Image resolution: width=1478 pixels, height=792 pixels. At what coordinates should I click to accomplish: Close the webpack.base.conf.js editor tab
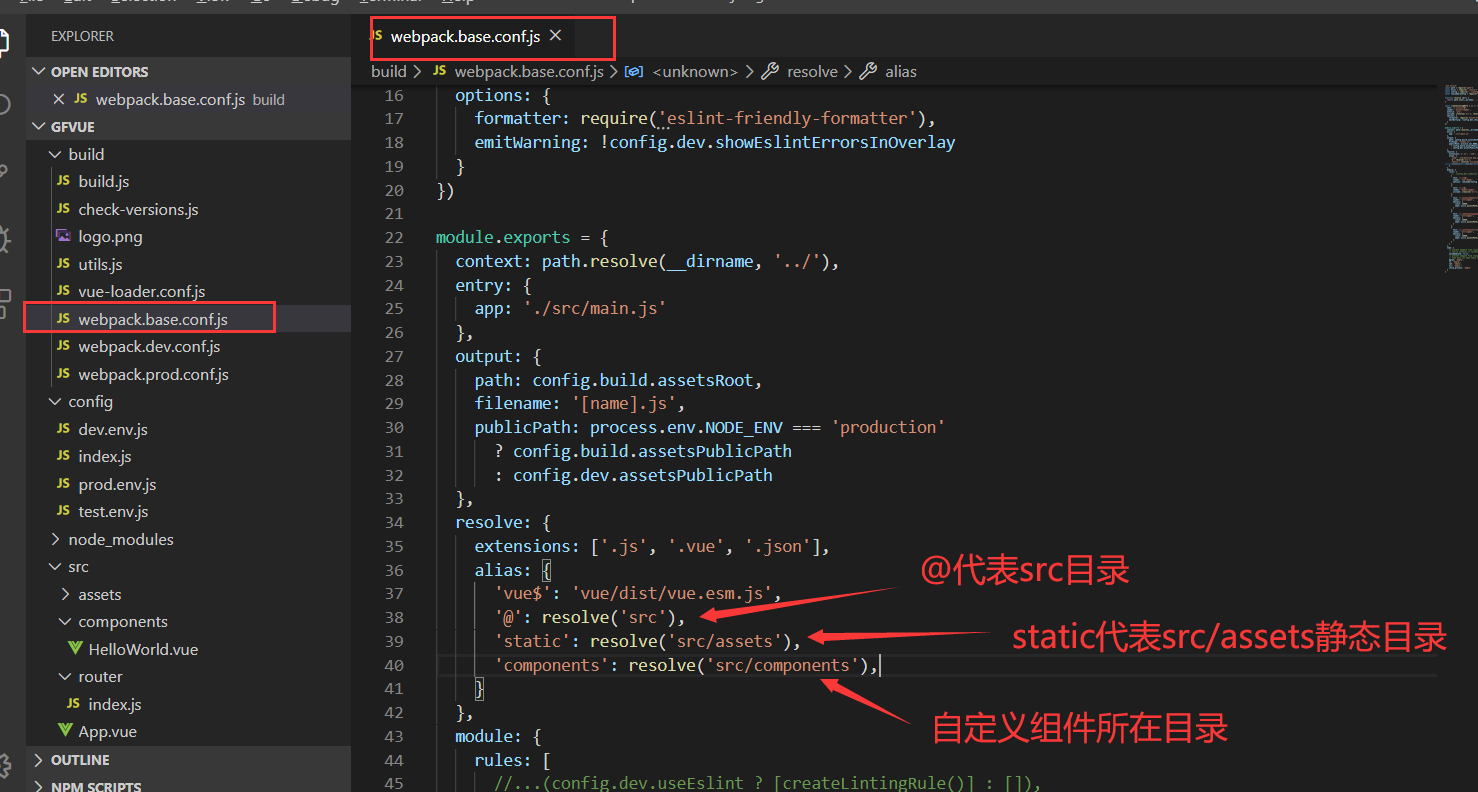tap(555, 36)
